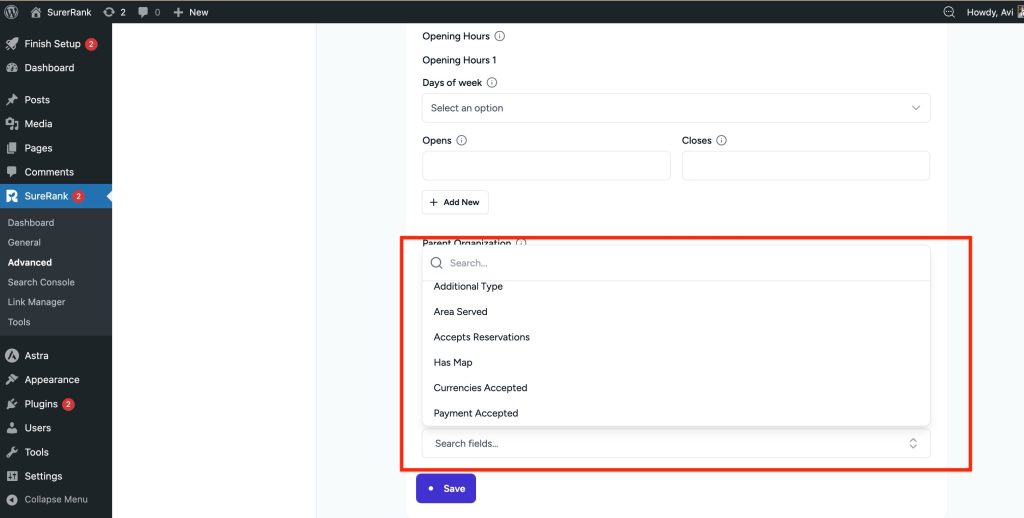The height and width of the screenshot is (518, 1024).
Task: Click the search icon in top admin bar
Action: pyautogui.click(x=949, y=12)
